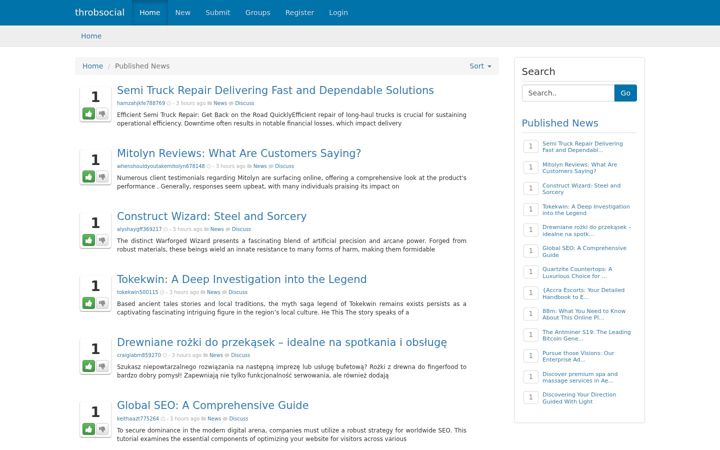Open sidebar link Construct Wizard: Steel
This screenshot has width=720, height=450.
click(x=581, y=189)
